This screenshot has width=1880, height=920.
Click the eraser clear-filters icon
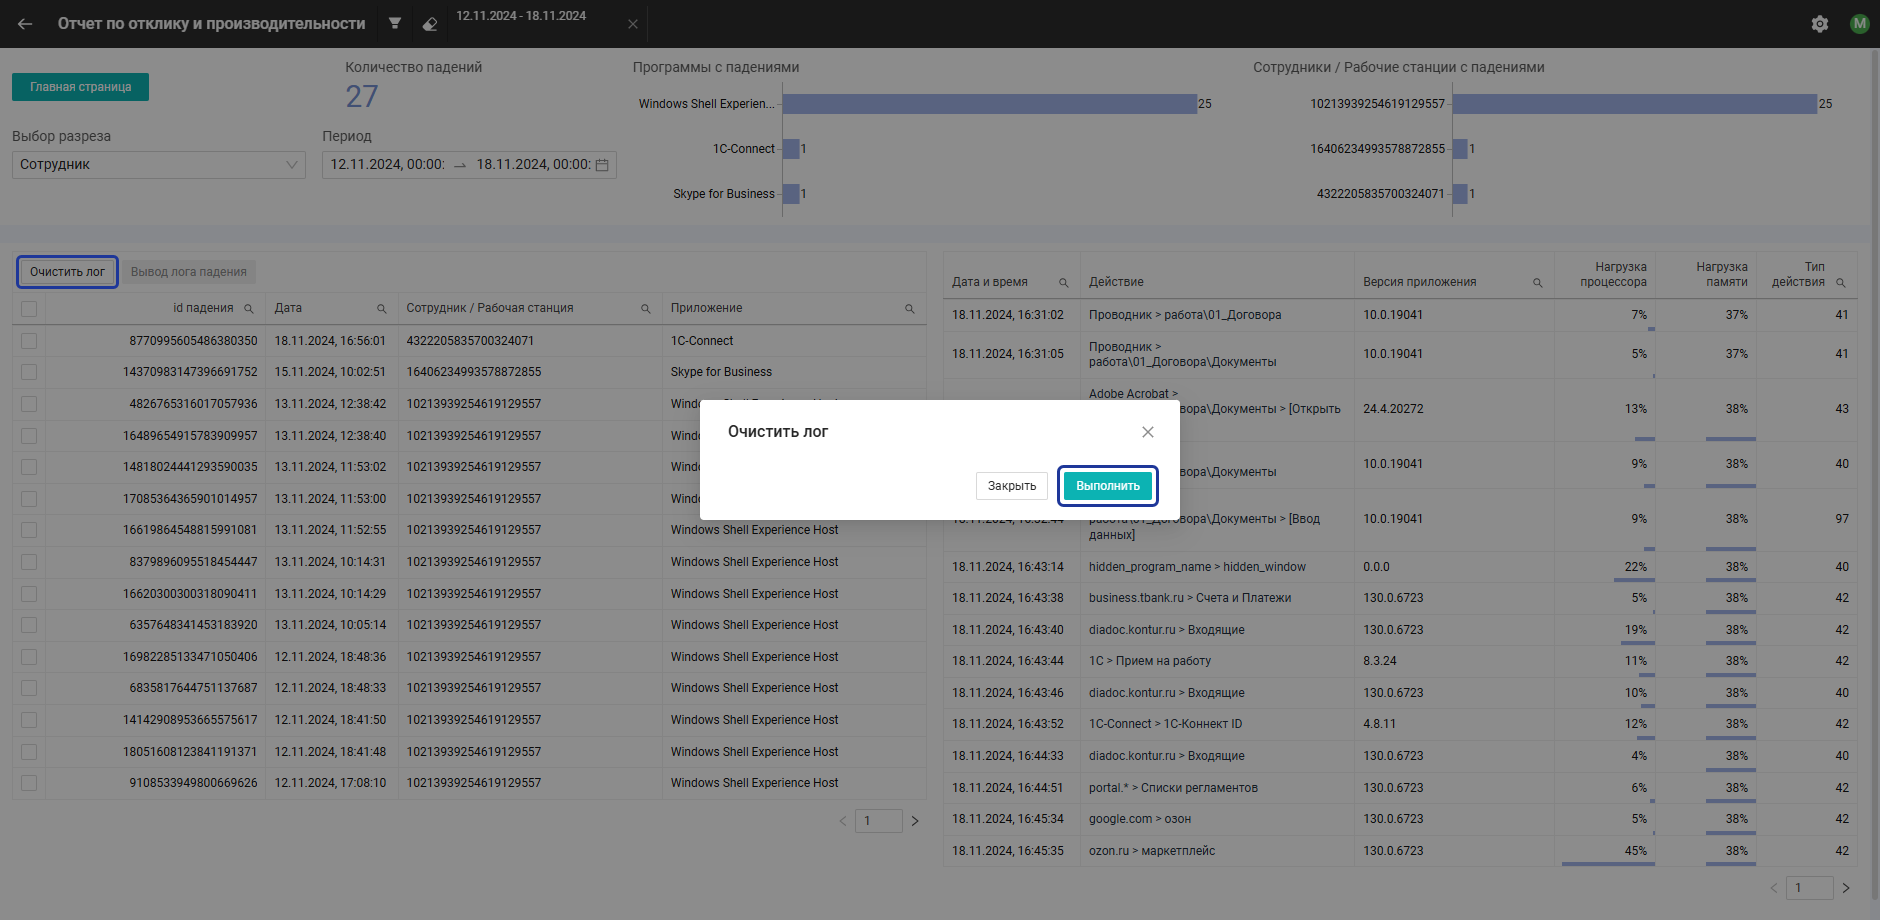point(430,24)
